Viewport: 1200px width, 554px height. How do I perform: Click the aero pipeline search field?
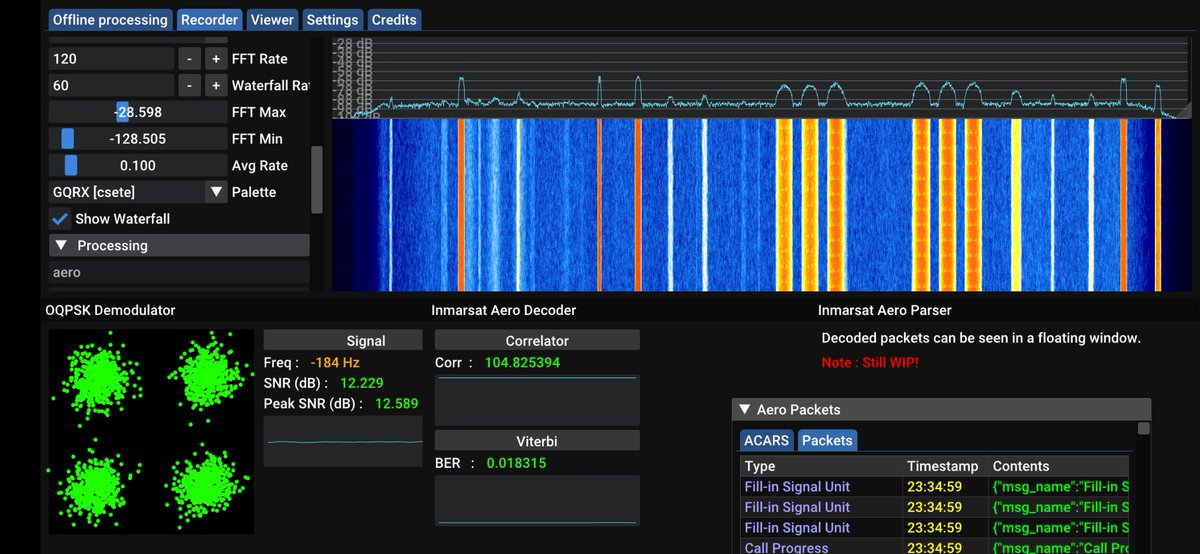[x=179, y=272]
